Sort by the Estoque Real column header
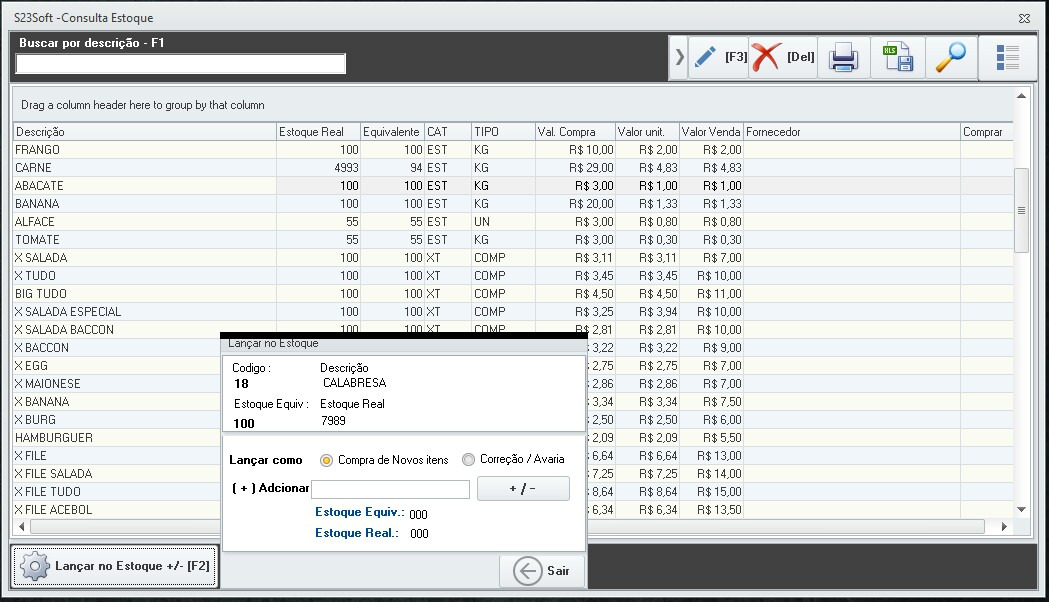 click(318, 132)
